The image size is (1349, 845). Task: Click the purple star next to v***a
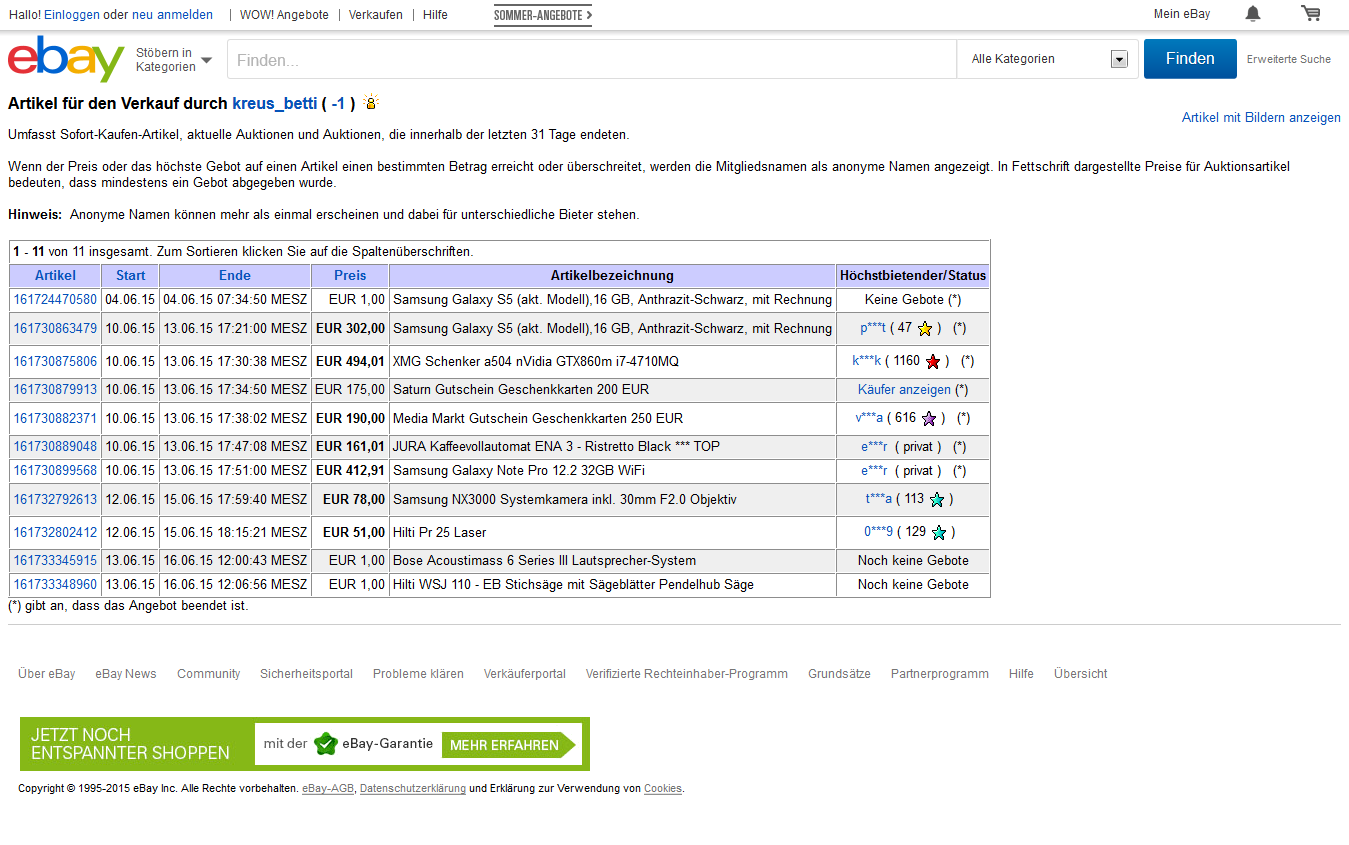tap(929, 418)
